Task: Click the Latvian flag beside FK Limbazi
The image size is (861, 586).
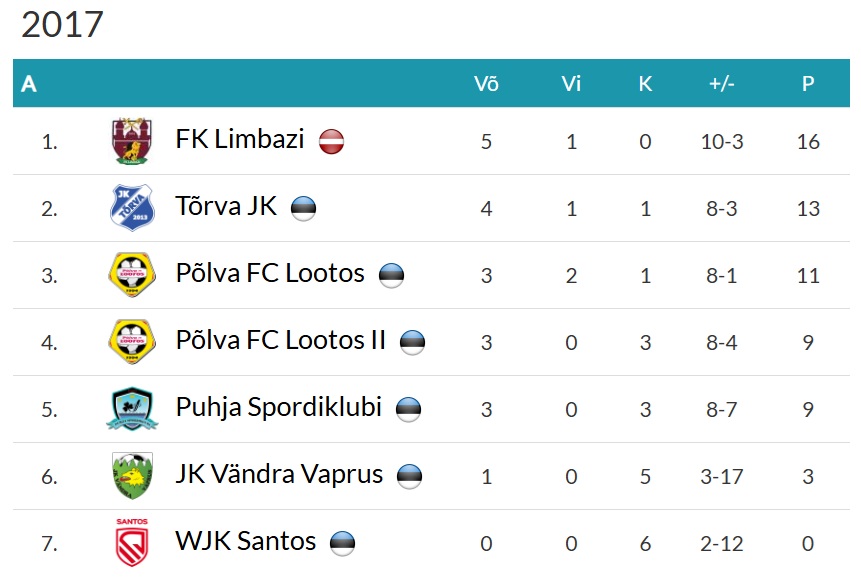Action: (331, 142)
